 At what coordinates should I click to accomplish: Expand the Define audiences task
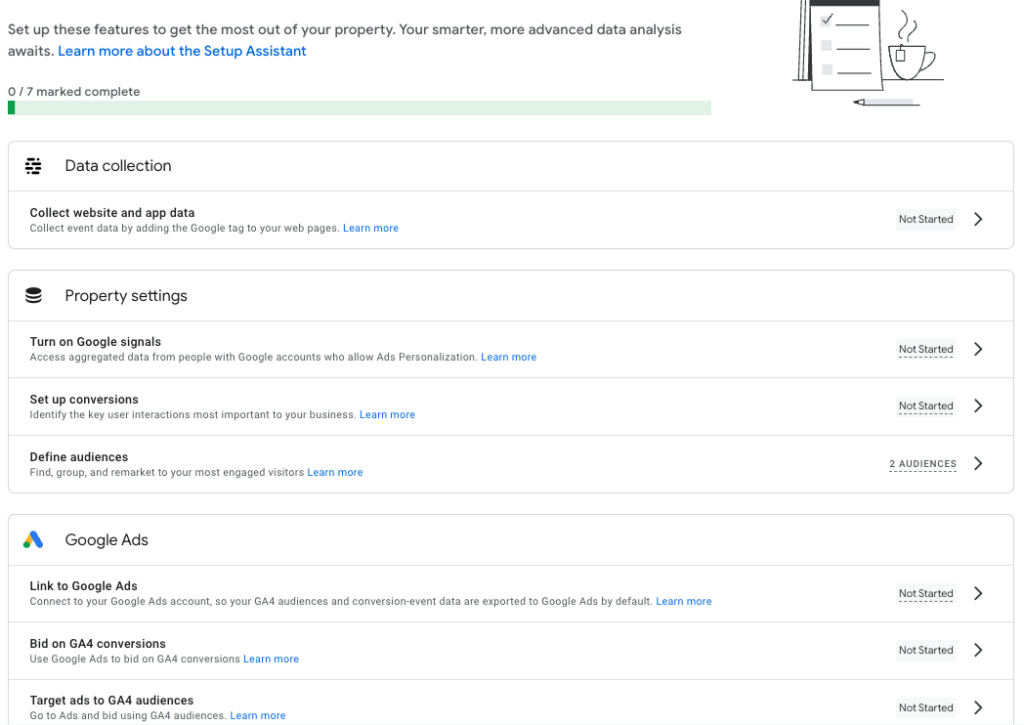[x=978, y=463]
